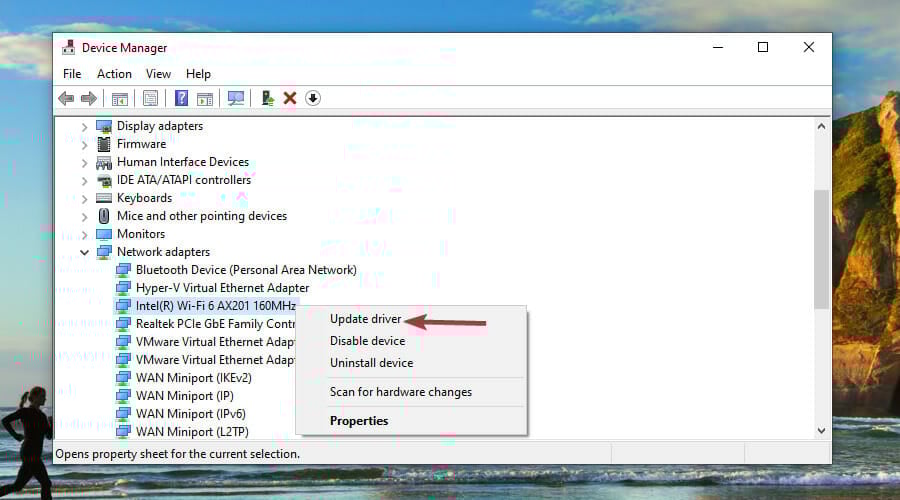Select the Keyboards category label
This screenshot has height=500, width=900.
point(144,198)
